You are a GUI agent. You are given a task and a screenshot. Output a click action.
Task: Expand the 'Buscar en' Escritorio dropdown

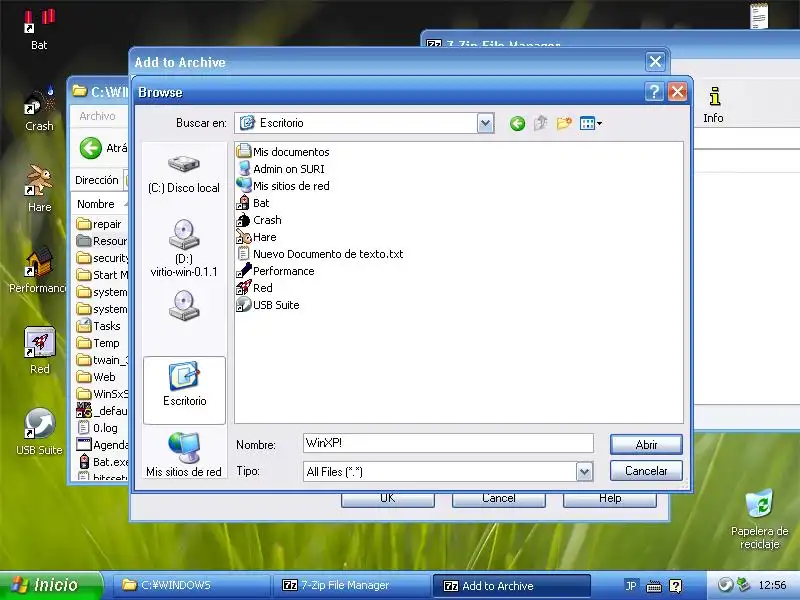[x=485, y=123]
